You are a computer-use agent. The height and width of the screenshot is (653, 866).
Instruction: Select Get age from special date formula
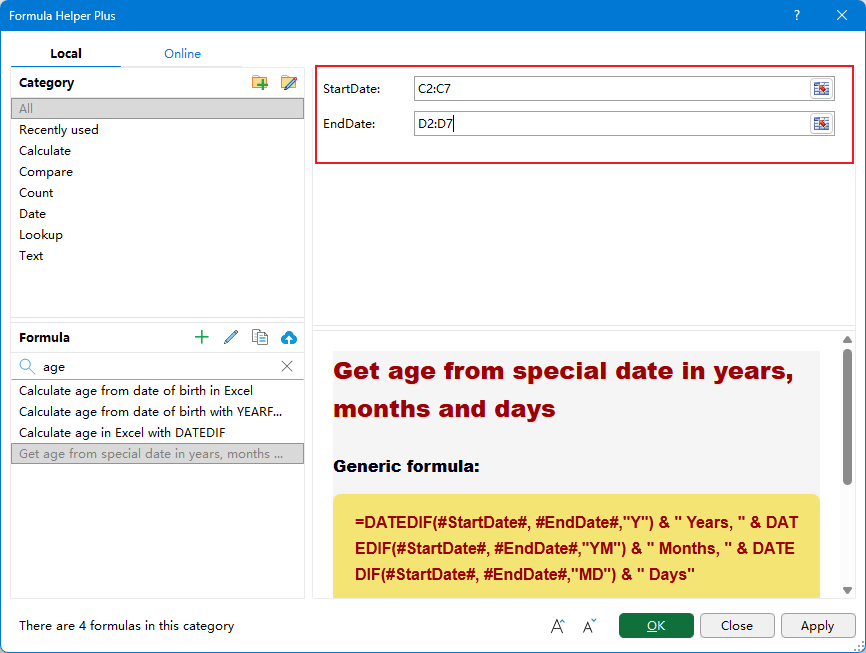pyautogui.click(x=157, y=454)
